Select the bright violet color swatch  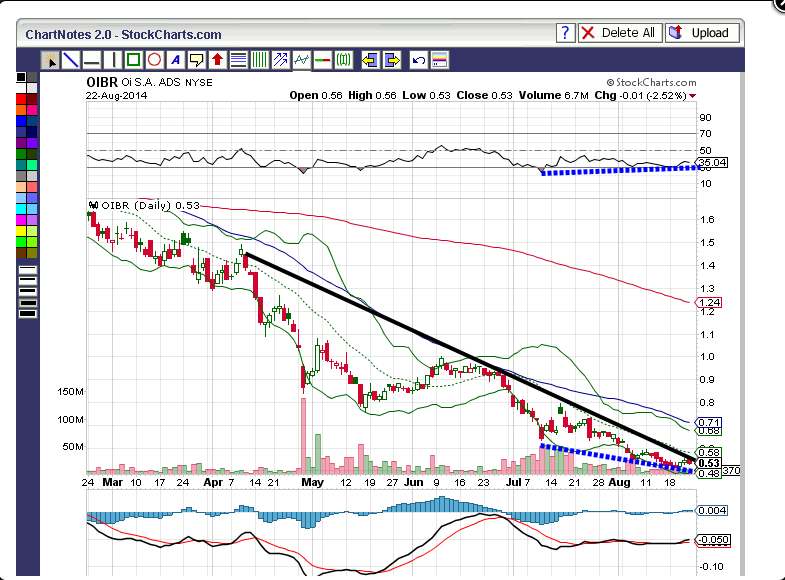32,144
